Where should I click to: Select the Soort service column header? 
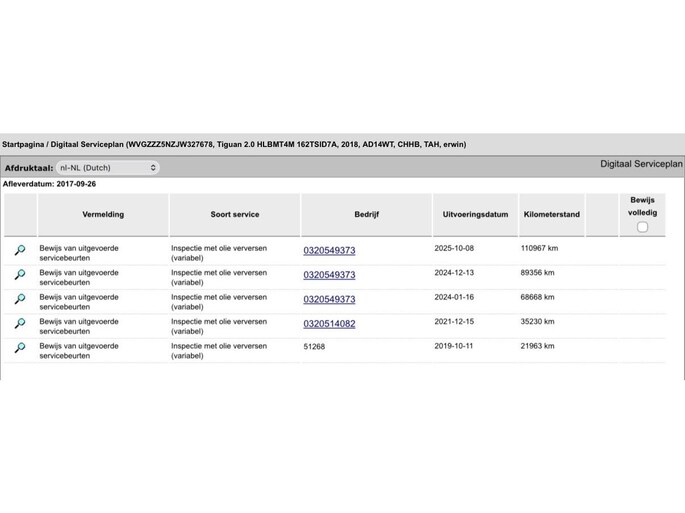pos(235,214)
